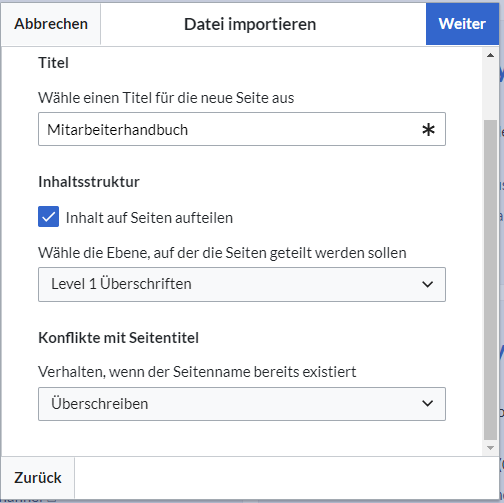Focus the Mitarbeiterhandbuch title input field
504x503 pixels.
click(x=242, y=129)
